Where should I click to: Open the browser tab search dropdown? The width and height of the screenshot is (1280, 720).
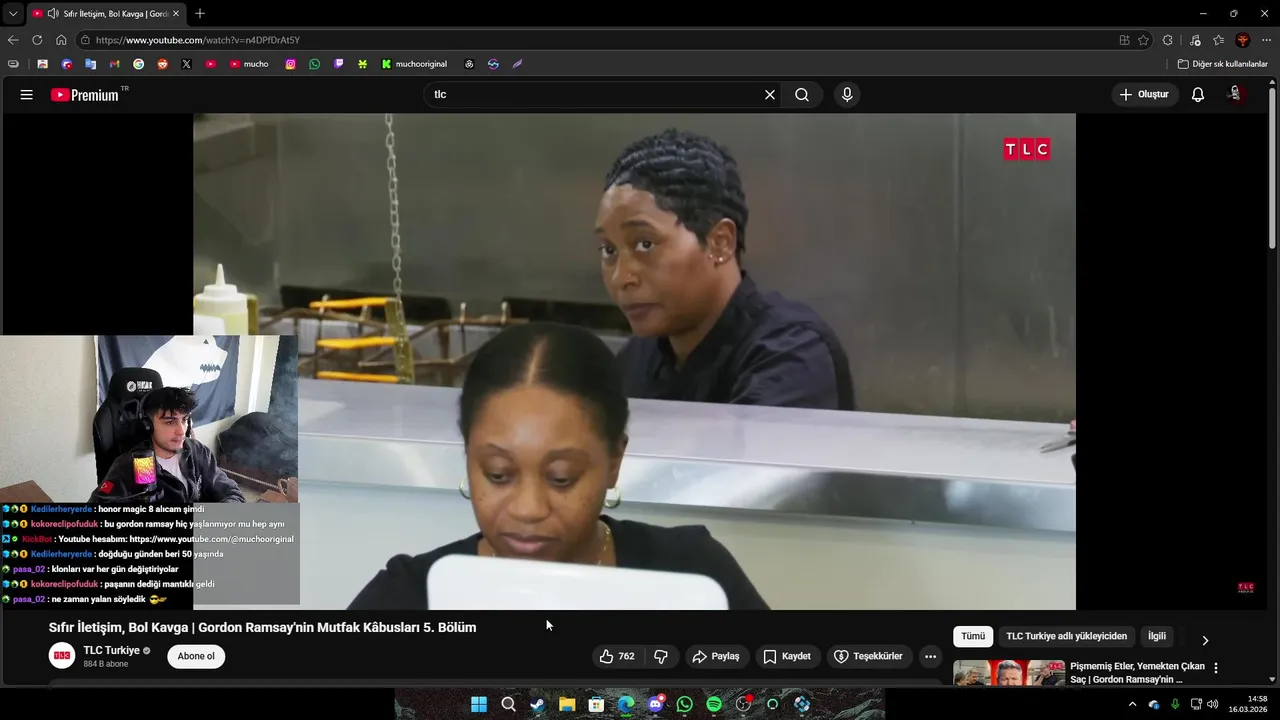13,14
